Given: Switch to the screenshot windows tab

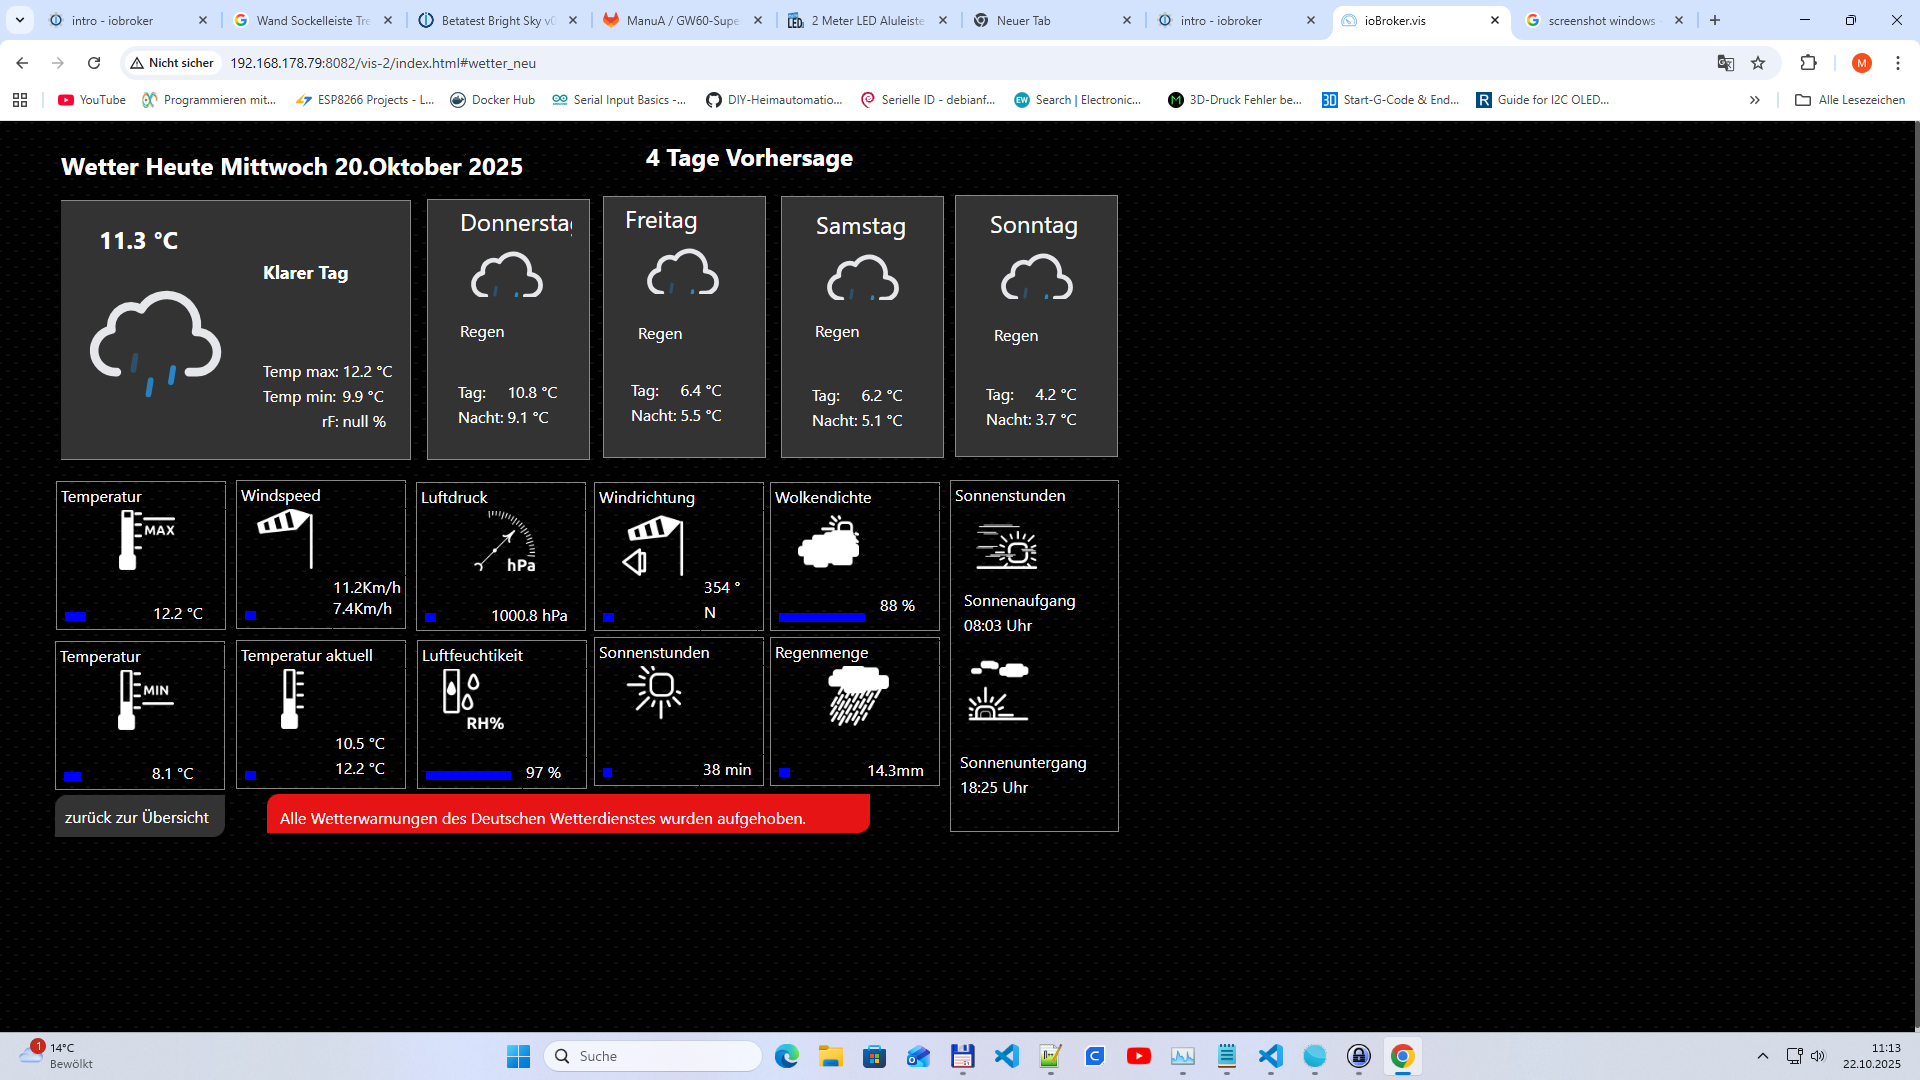Looking at the screenshot, I should (1600, 20).
